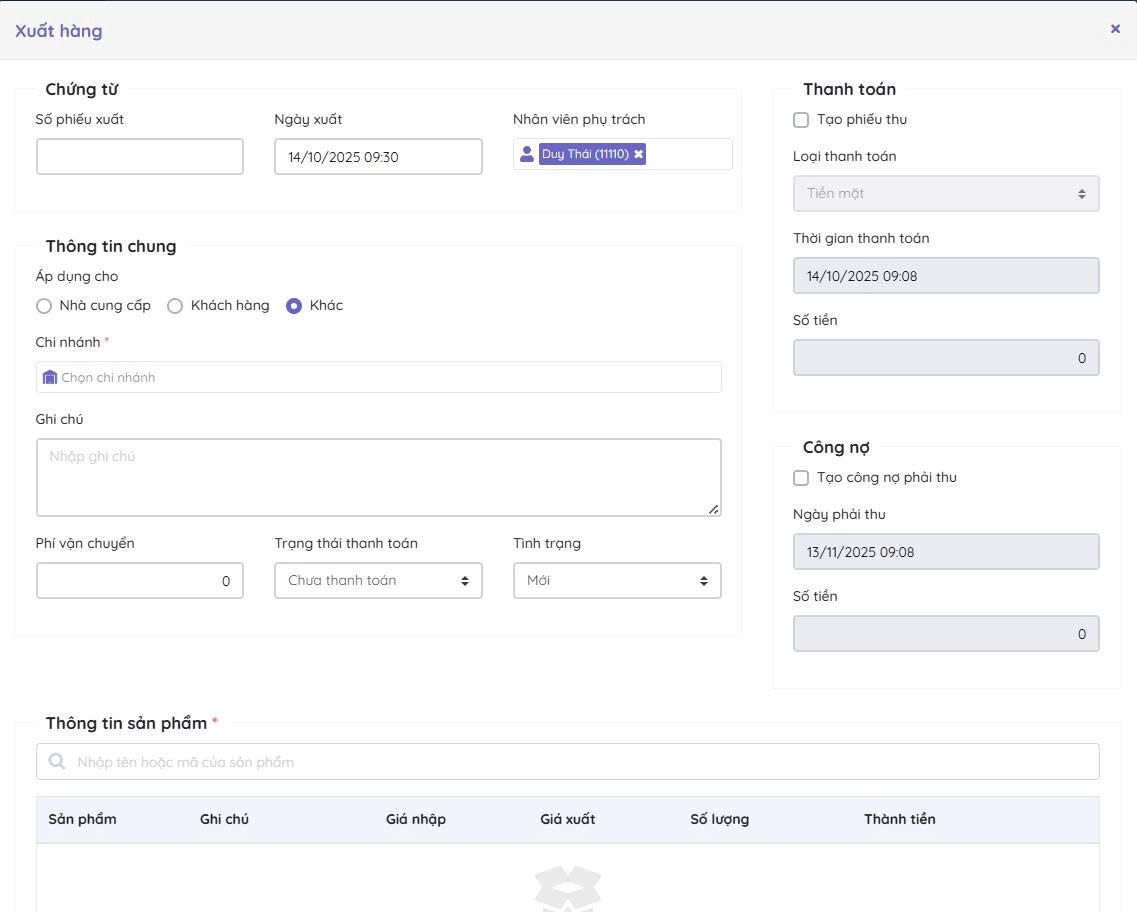Tick the Tạo công nợ phải thu checkbox
This screenshot has height=912, width=1137.
point(801,478)
